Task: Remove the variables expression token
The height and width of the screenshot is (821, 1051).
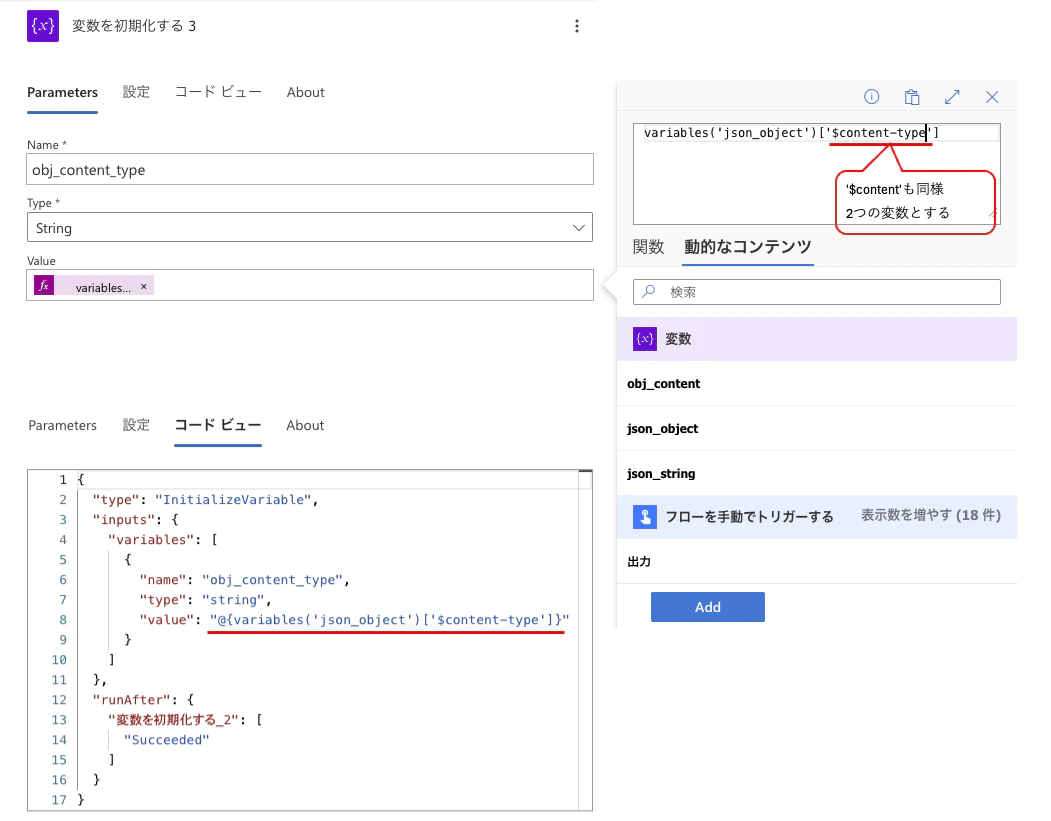Action: point(143,287)
